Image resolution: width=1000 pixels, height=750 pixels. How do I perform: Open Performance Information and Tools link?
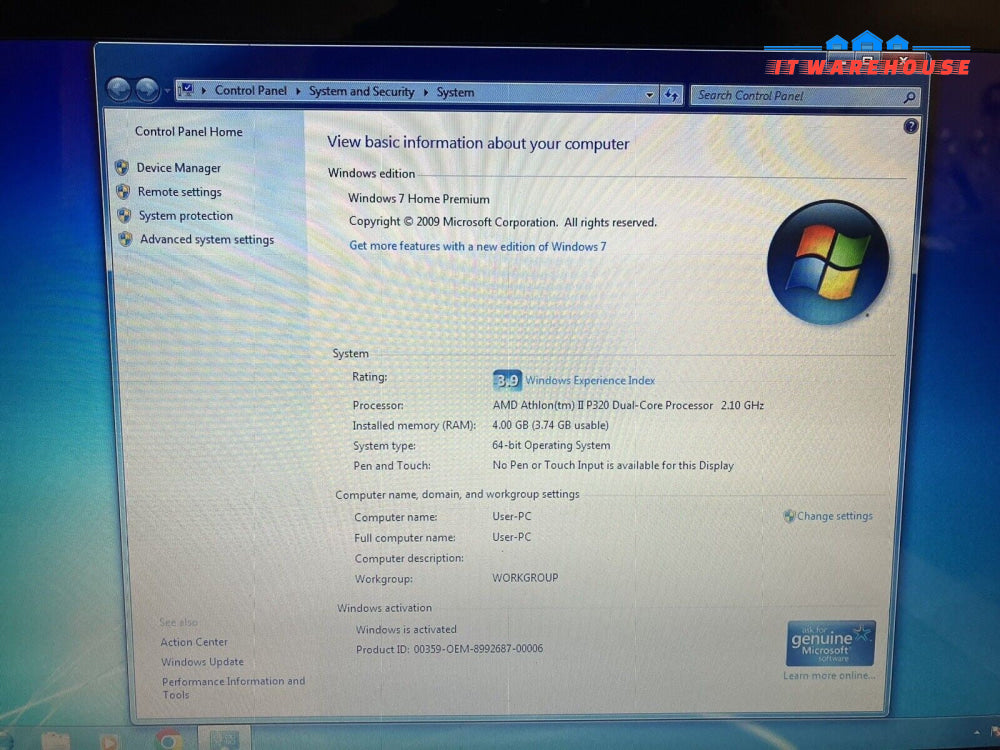pos(233,688)
